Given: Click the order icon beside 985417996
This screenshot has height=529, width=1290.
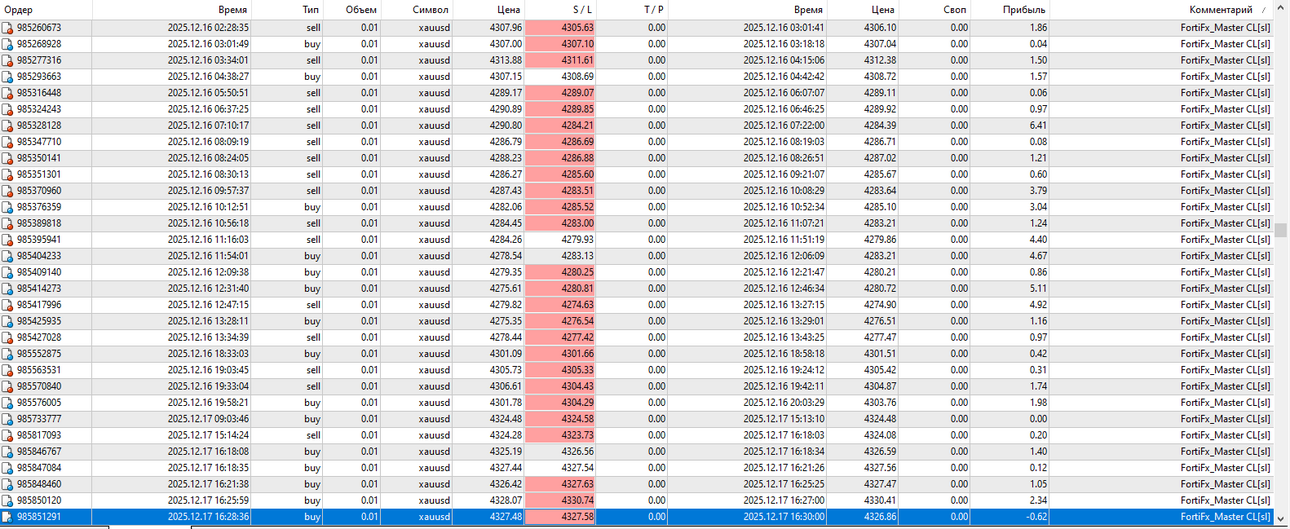Looking at the screenshot, I should tap(8, 305).
